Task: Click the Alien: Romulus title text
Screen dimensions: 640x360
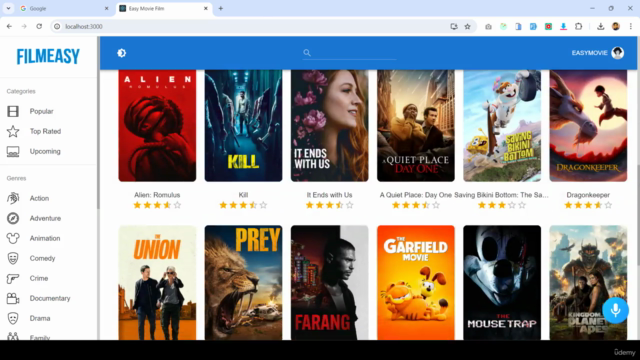Action: point(157,195)
